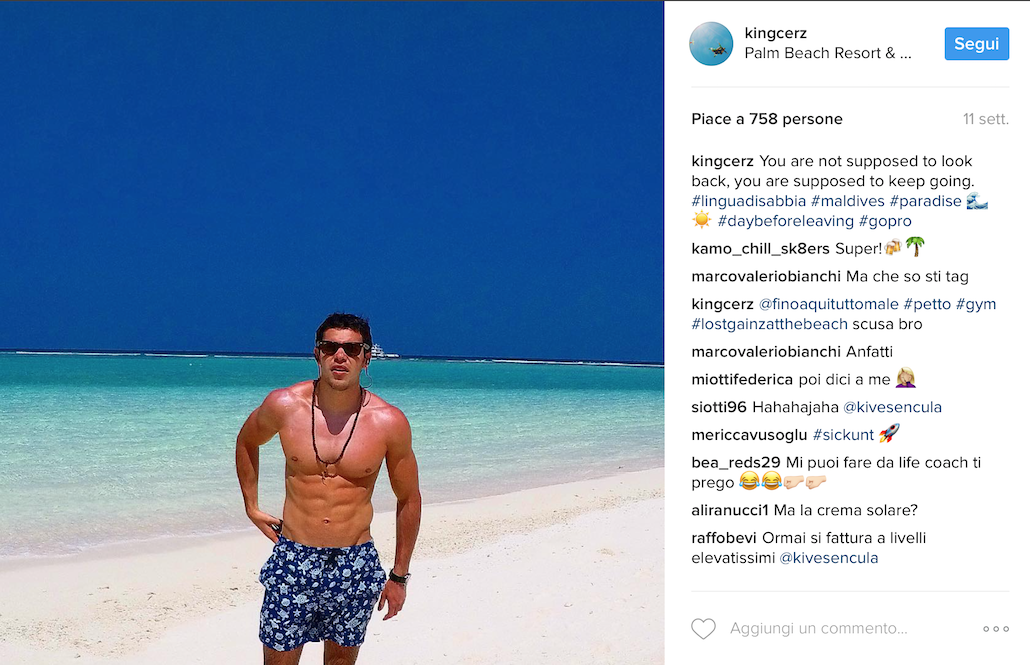
Task: Open the #sickunt hashtag
Action: pos(843,435)
